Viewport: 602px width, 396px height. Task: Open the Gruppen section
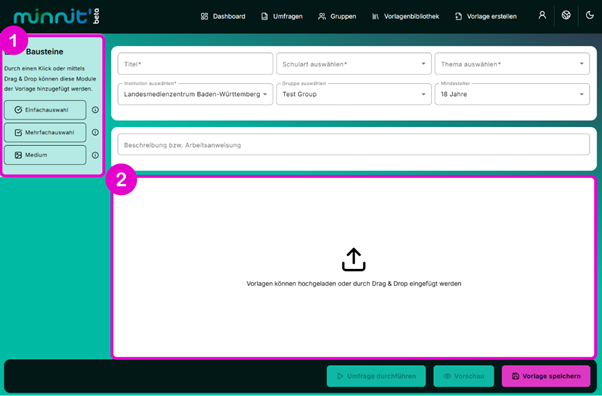pos(337,17)
